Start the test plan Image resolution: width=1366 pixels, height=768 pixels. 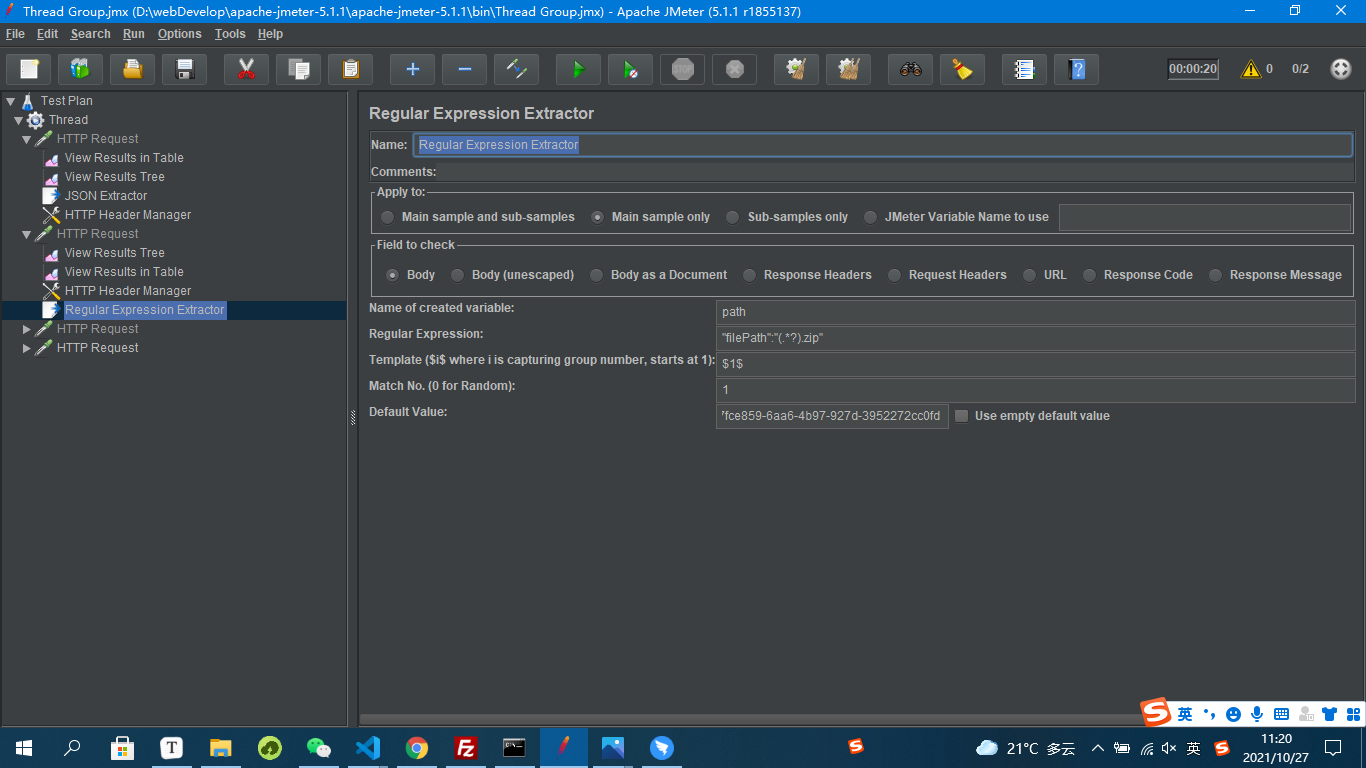(x=577, y=69)
